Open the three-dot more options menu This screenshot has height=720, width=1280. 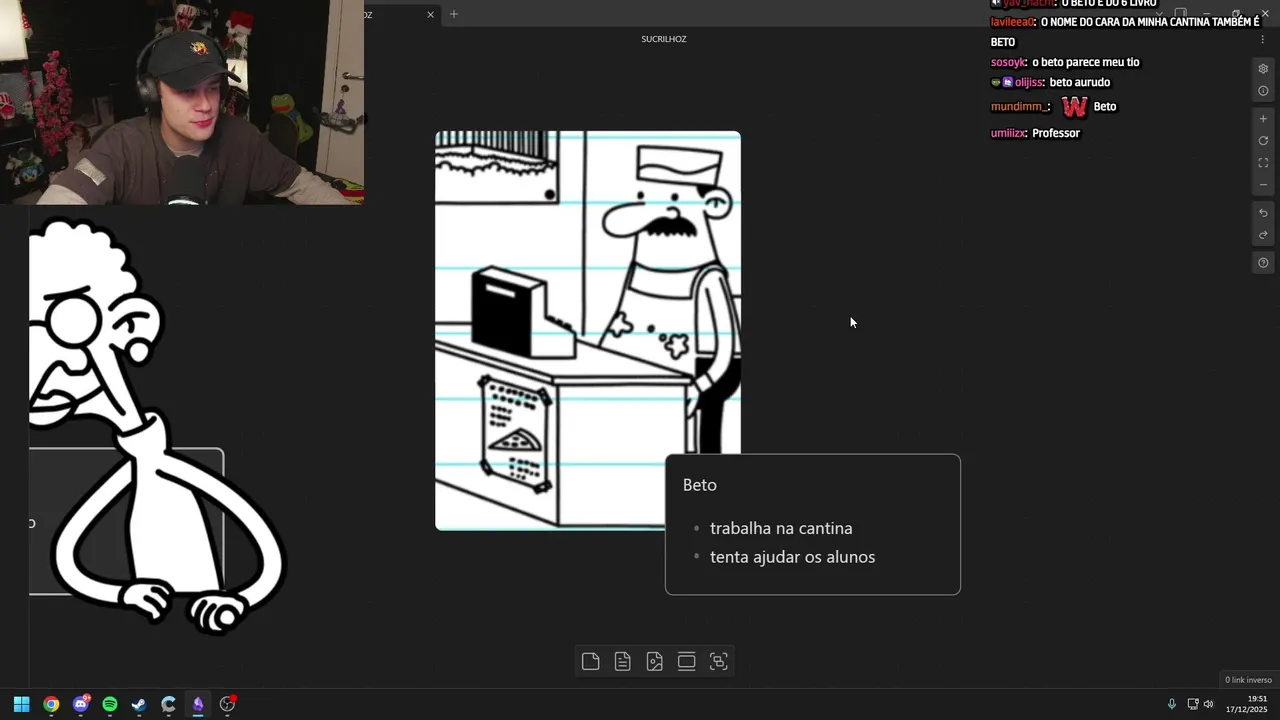point(1263,39)
